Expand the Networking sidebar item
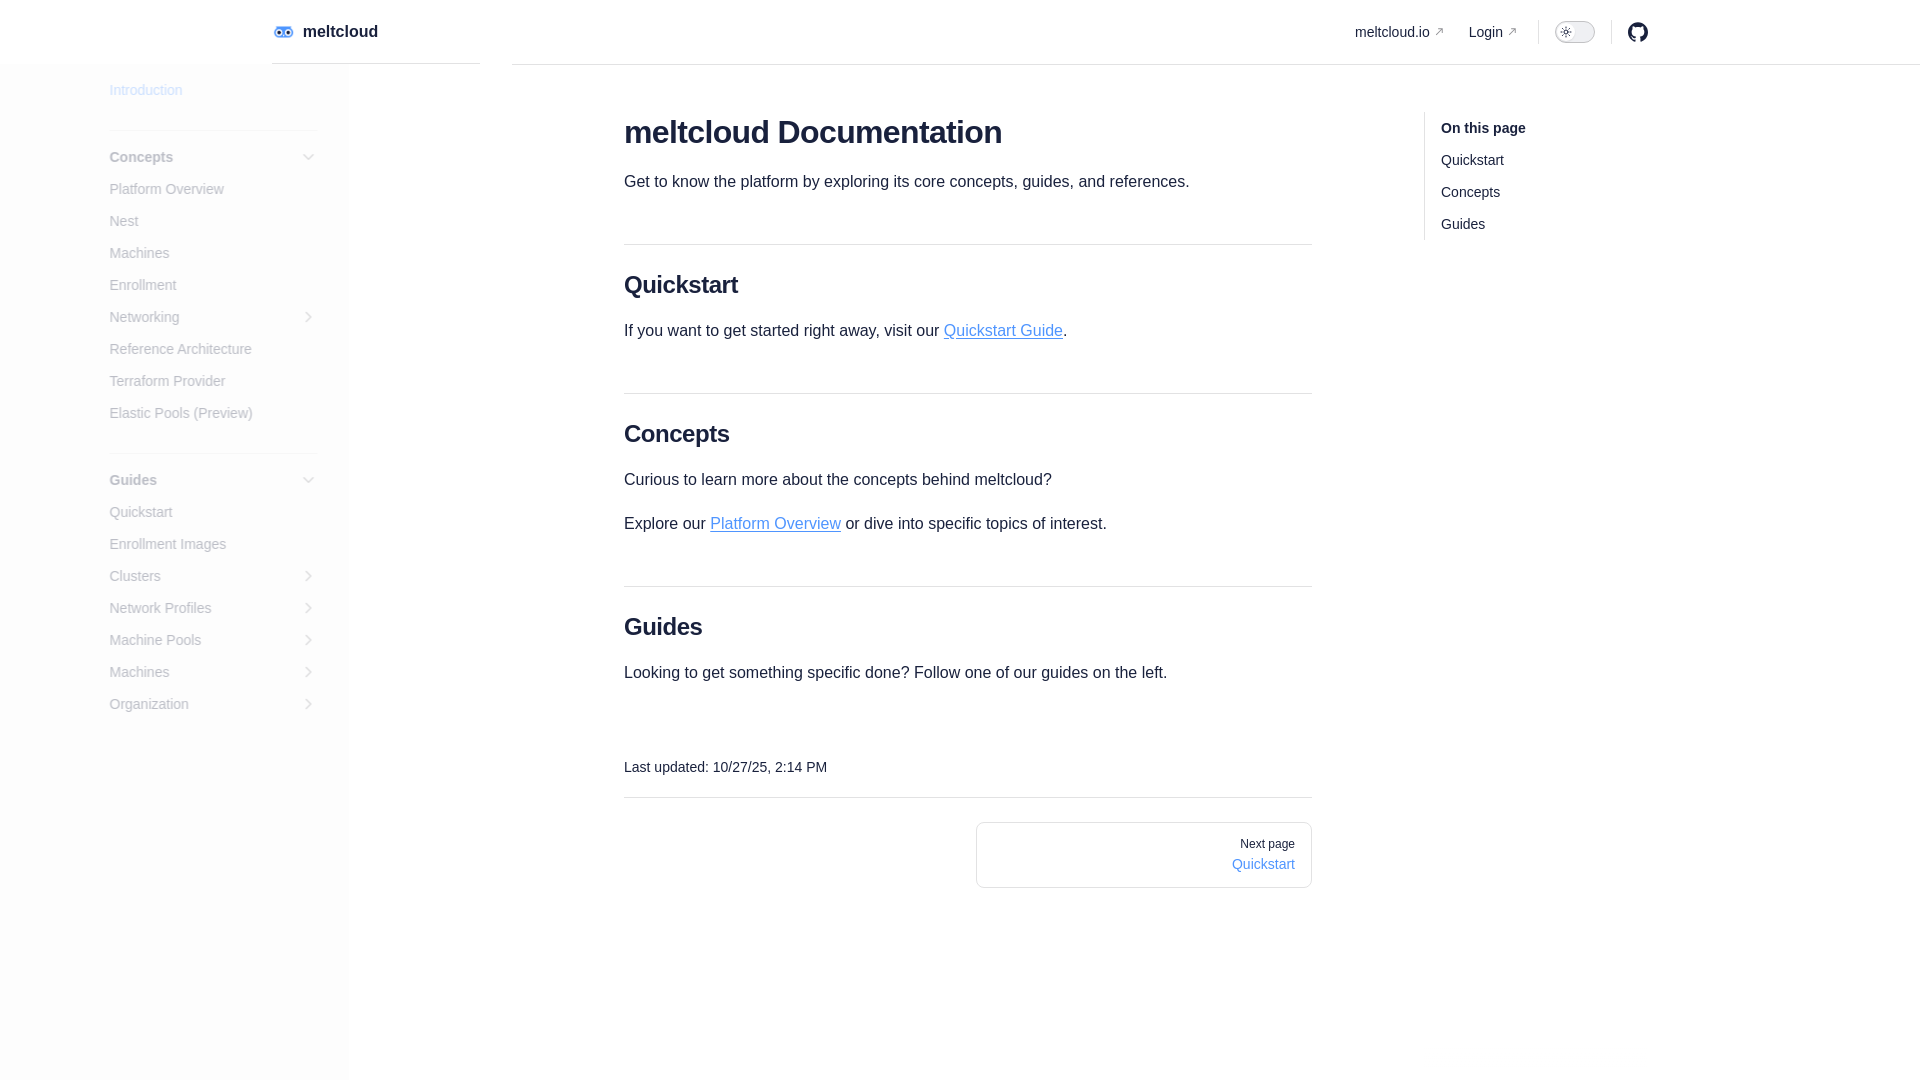1920x1080 pixels. (308, 317)
